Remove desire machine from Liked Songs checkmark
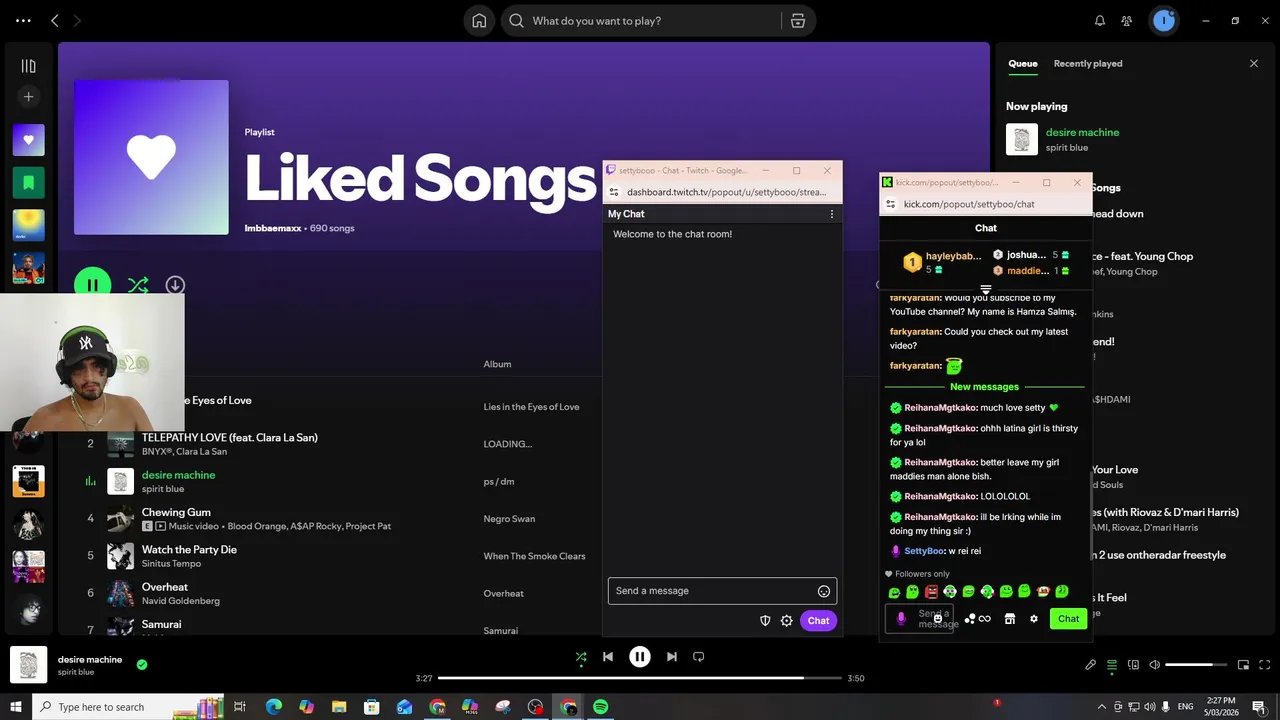Image resolution: width=1280 pixels, height=720 pixels. (x=142, y=664)
